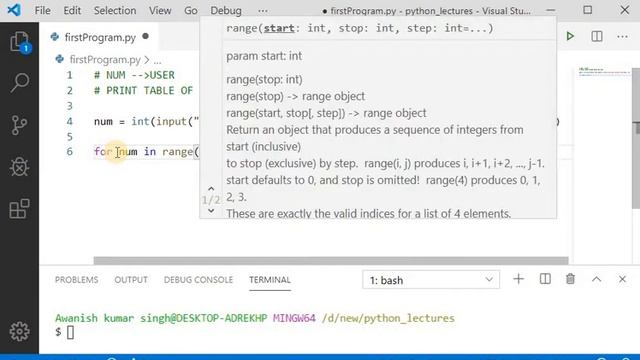Screen dimensions: 640x360
Task: Maximize the panel with the up chevron
Action: click(x=596, y=279)
